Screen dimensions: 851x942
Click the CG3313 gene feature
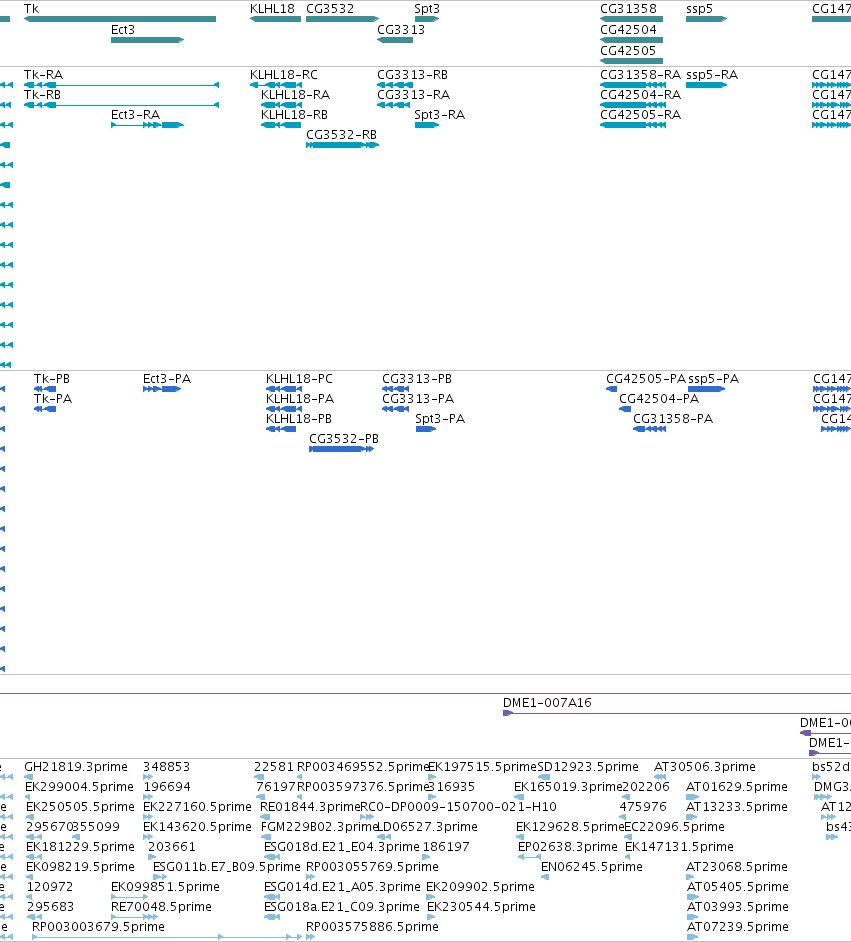point(395,40)
